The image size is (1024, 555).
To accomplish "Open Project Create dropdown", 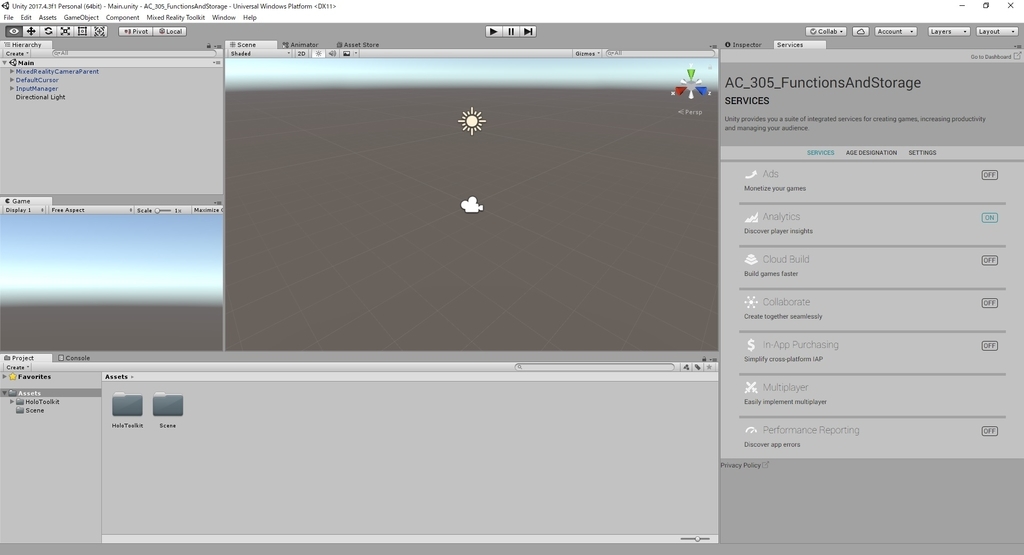I will [x=17, y=368].
